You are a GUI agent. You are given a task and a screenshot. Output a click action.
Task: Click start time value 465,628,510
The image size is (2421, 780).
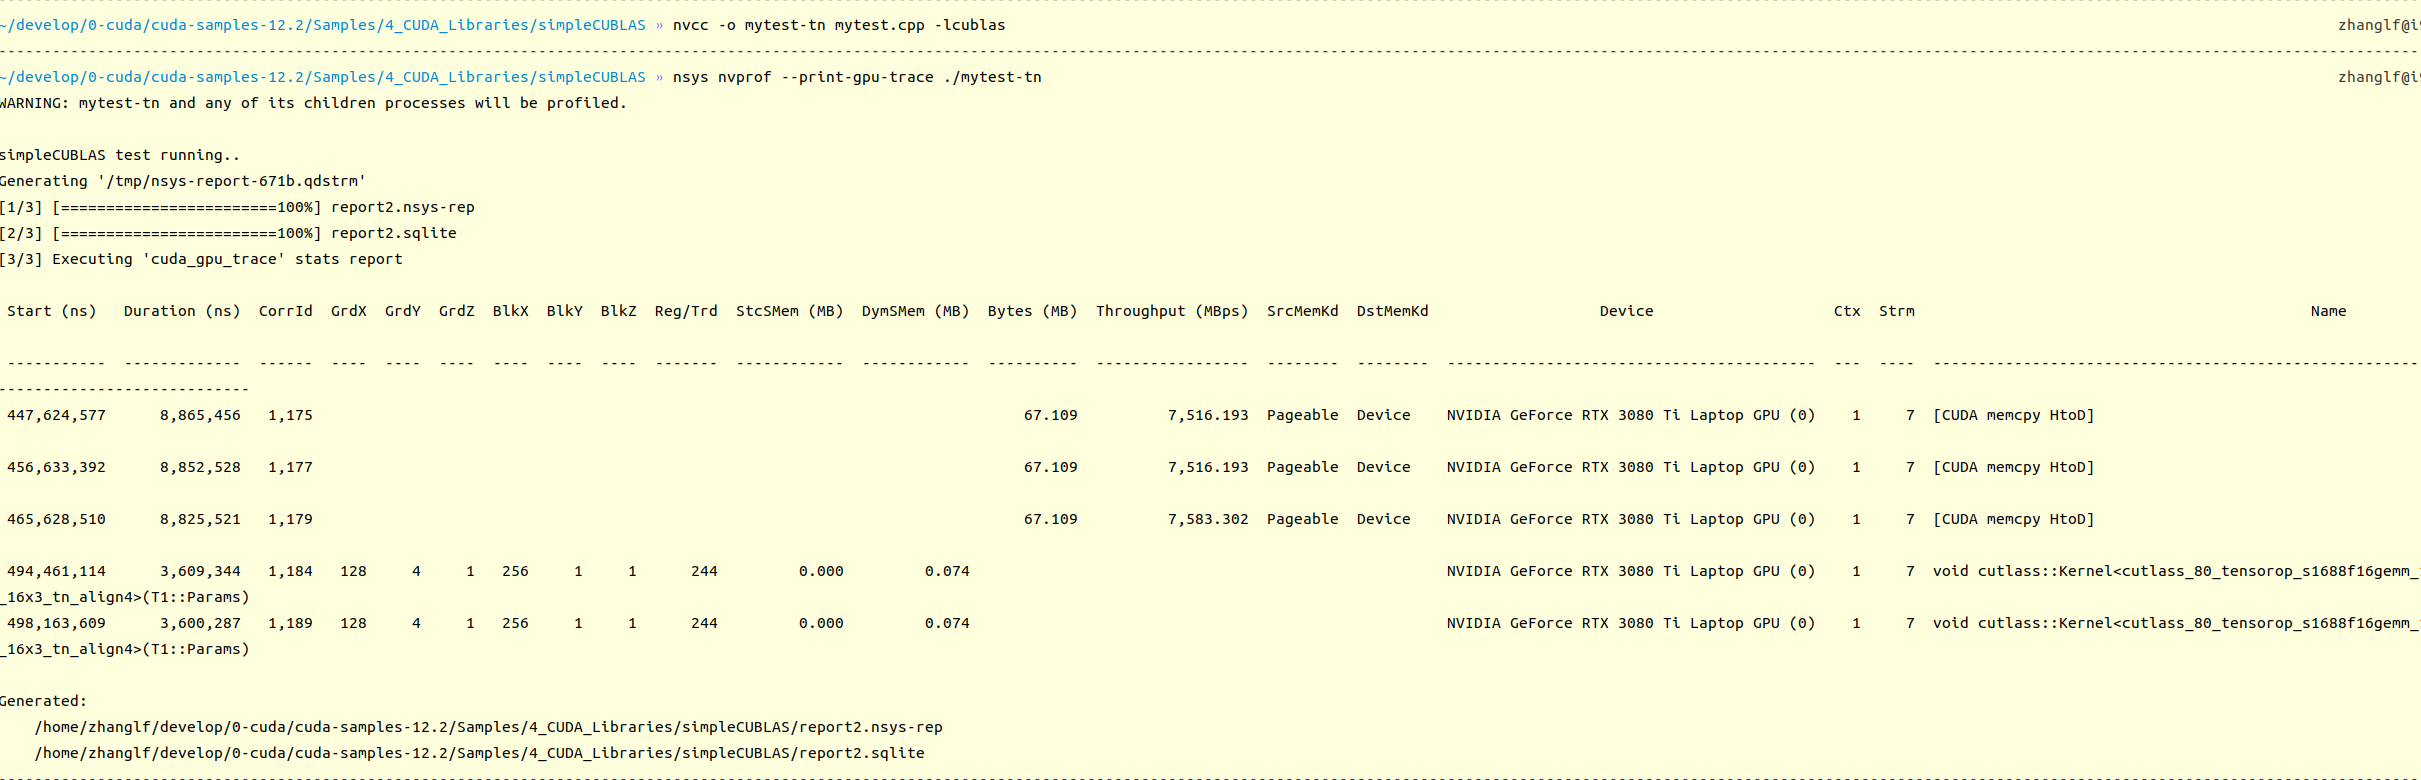pos(57,519)
